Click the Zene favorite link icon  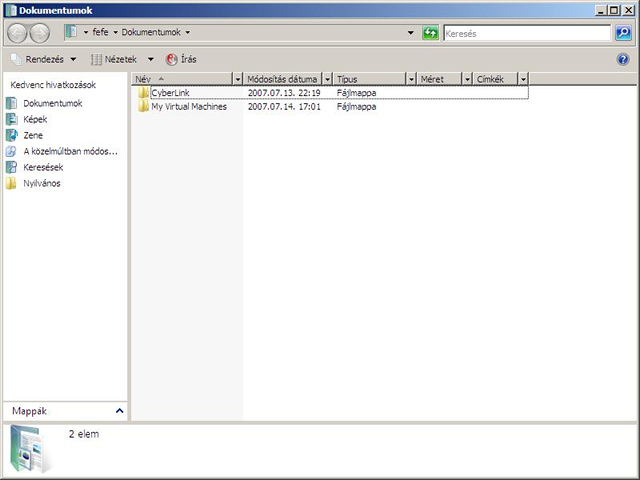click(x=11, y=135)
